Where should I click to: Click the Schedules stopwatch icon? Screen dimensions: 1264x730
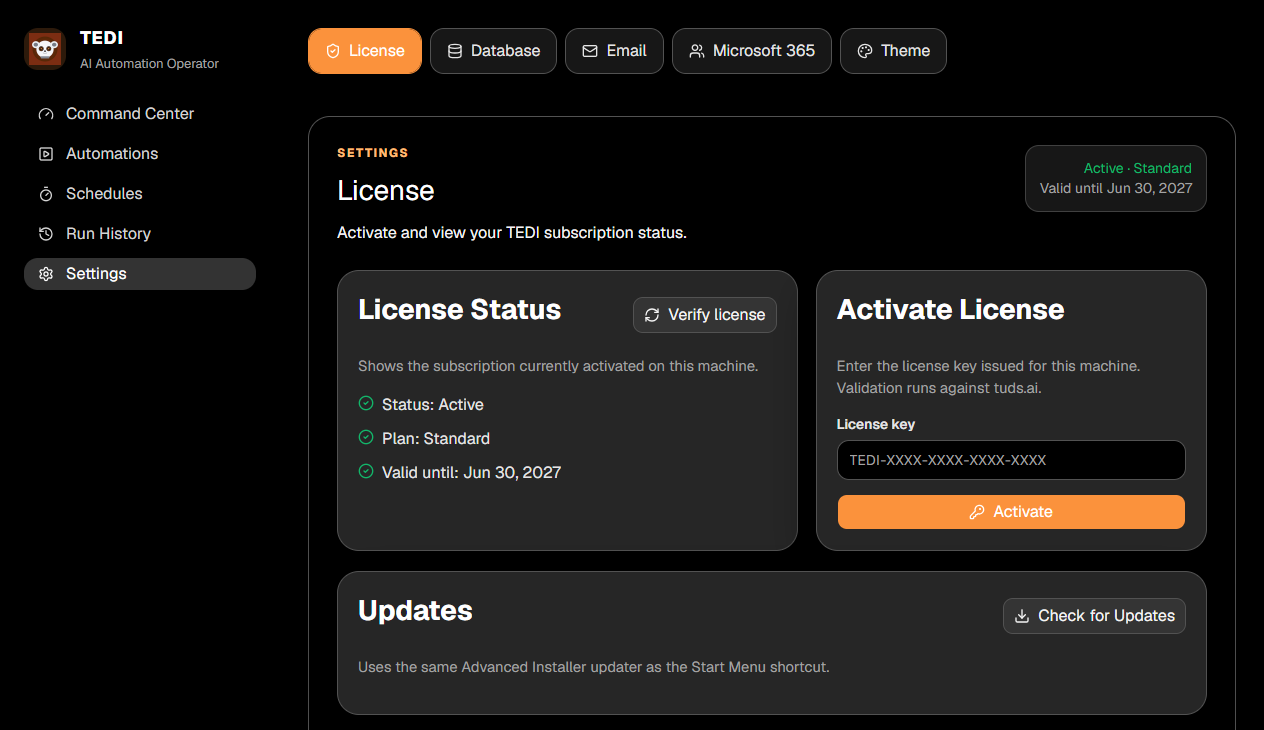click(x=46, y=194)
